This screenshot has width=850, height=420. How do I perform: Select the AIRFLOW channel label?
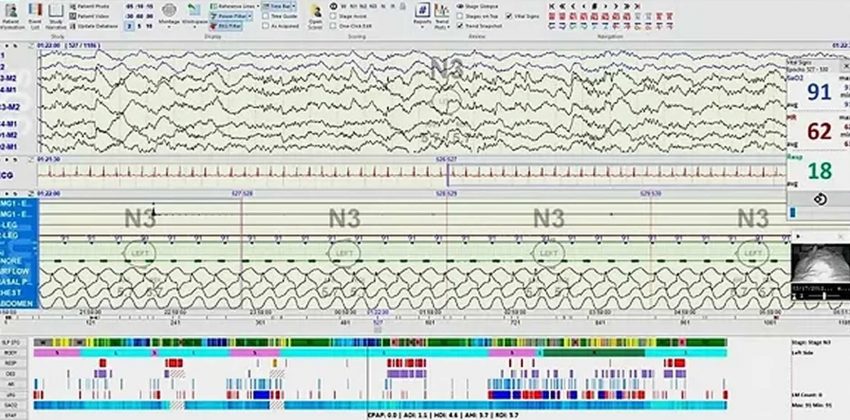point(15,271)
